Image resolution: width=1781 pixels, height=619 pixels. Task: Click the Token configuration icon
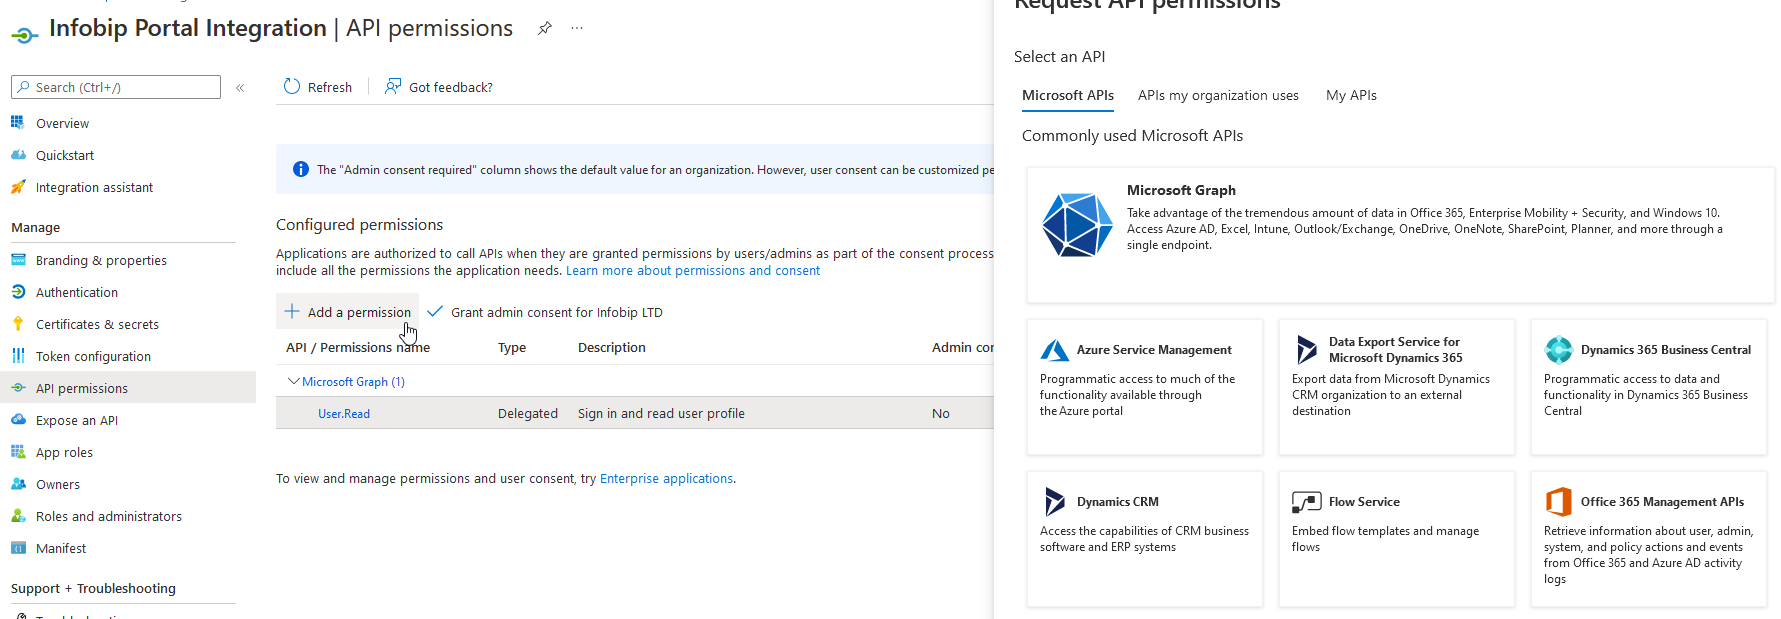coord(18,356)
